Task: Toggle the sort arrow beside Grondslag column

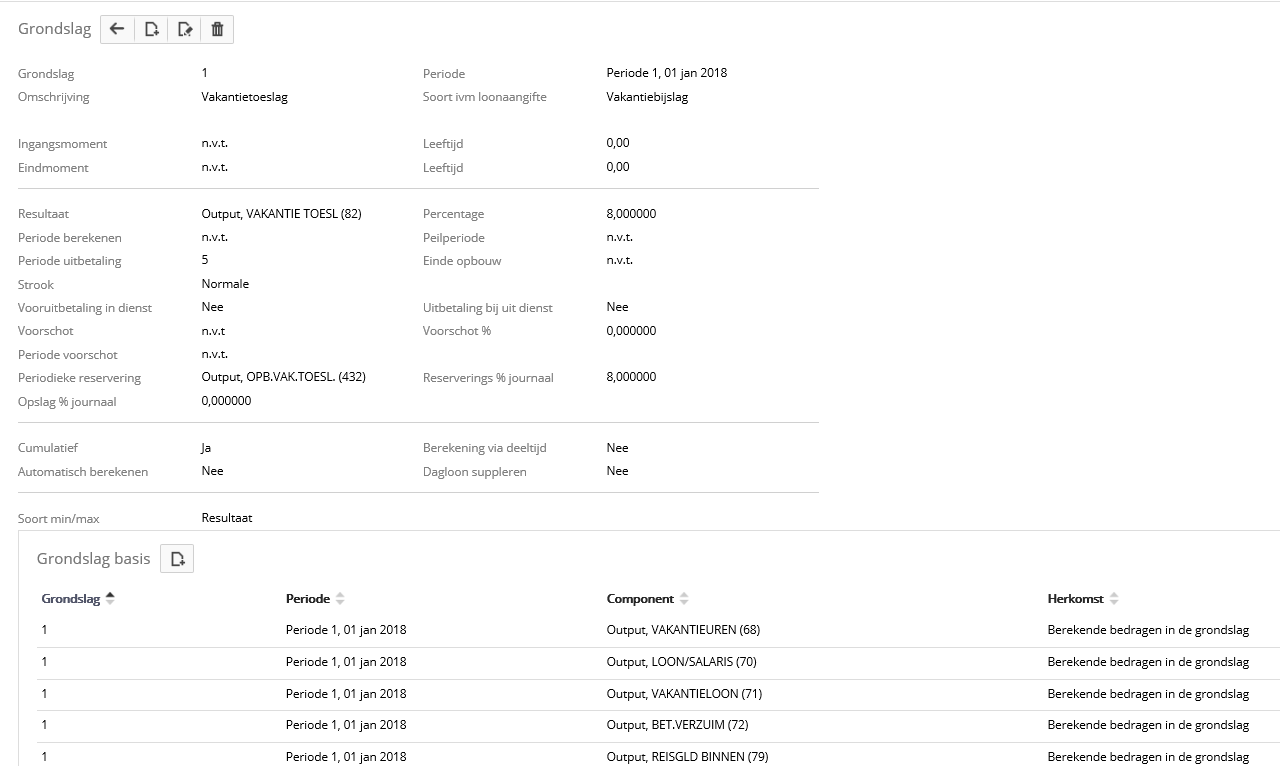Action: [110, 598]
